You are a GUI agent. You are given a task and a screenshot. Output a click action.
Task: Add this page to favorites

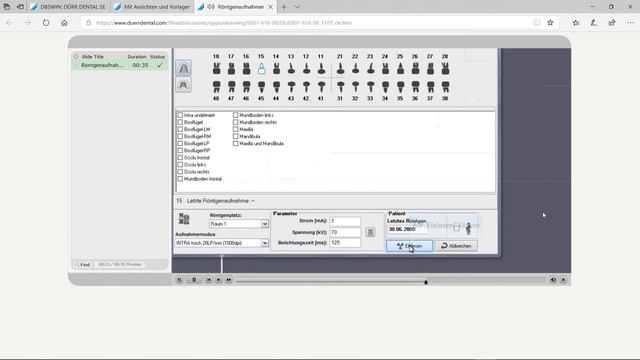coord(550,23)
